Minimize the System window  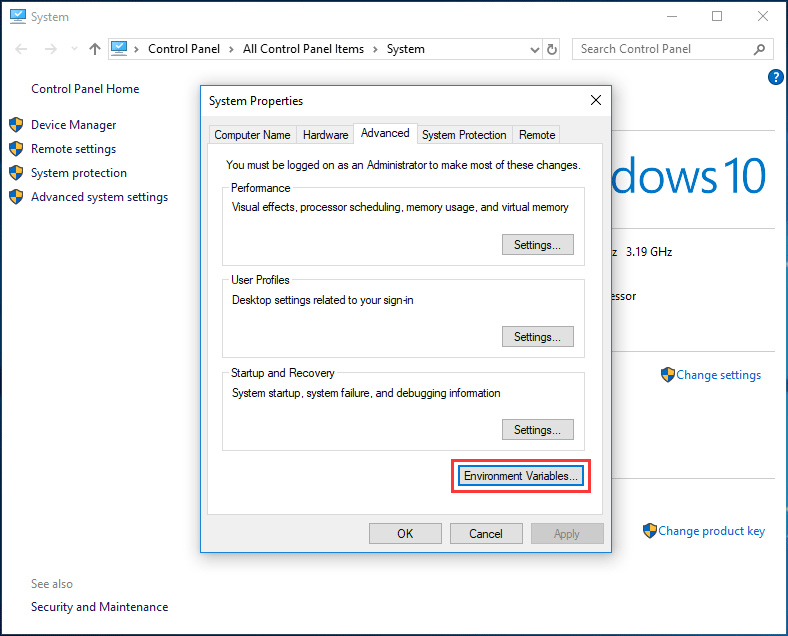pyautogui.click(x=672, y=17)
